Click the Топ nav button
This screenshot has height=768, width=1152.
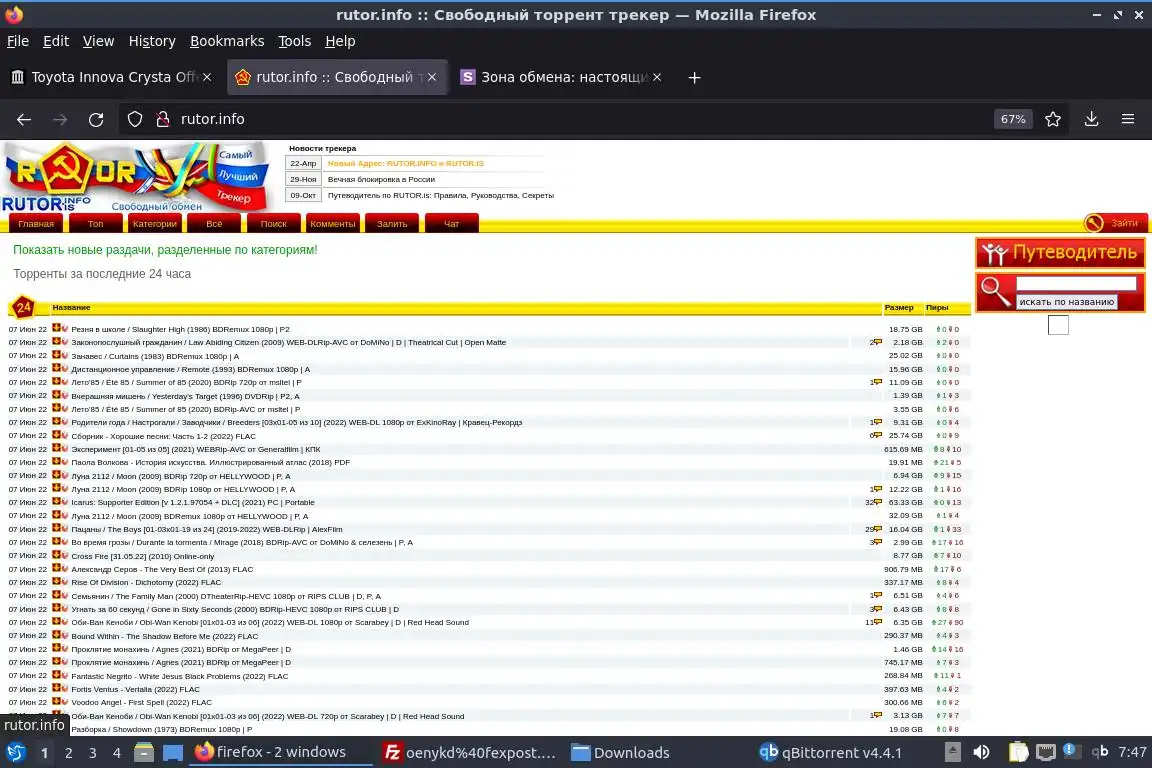coord(96,223)
